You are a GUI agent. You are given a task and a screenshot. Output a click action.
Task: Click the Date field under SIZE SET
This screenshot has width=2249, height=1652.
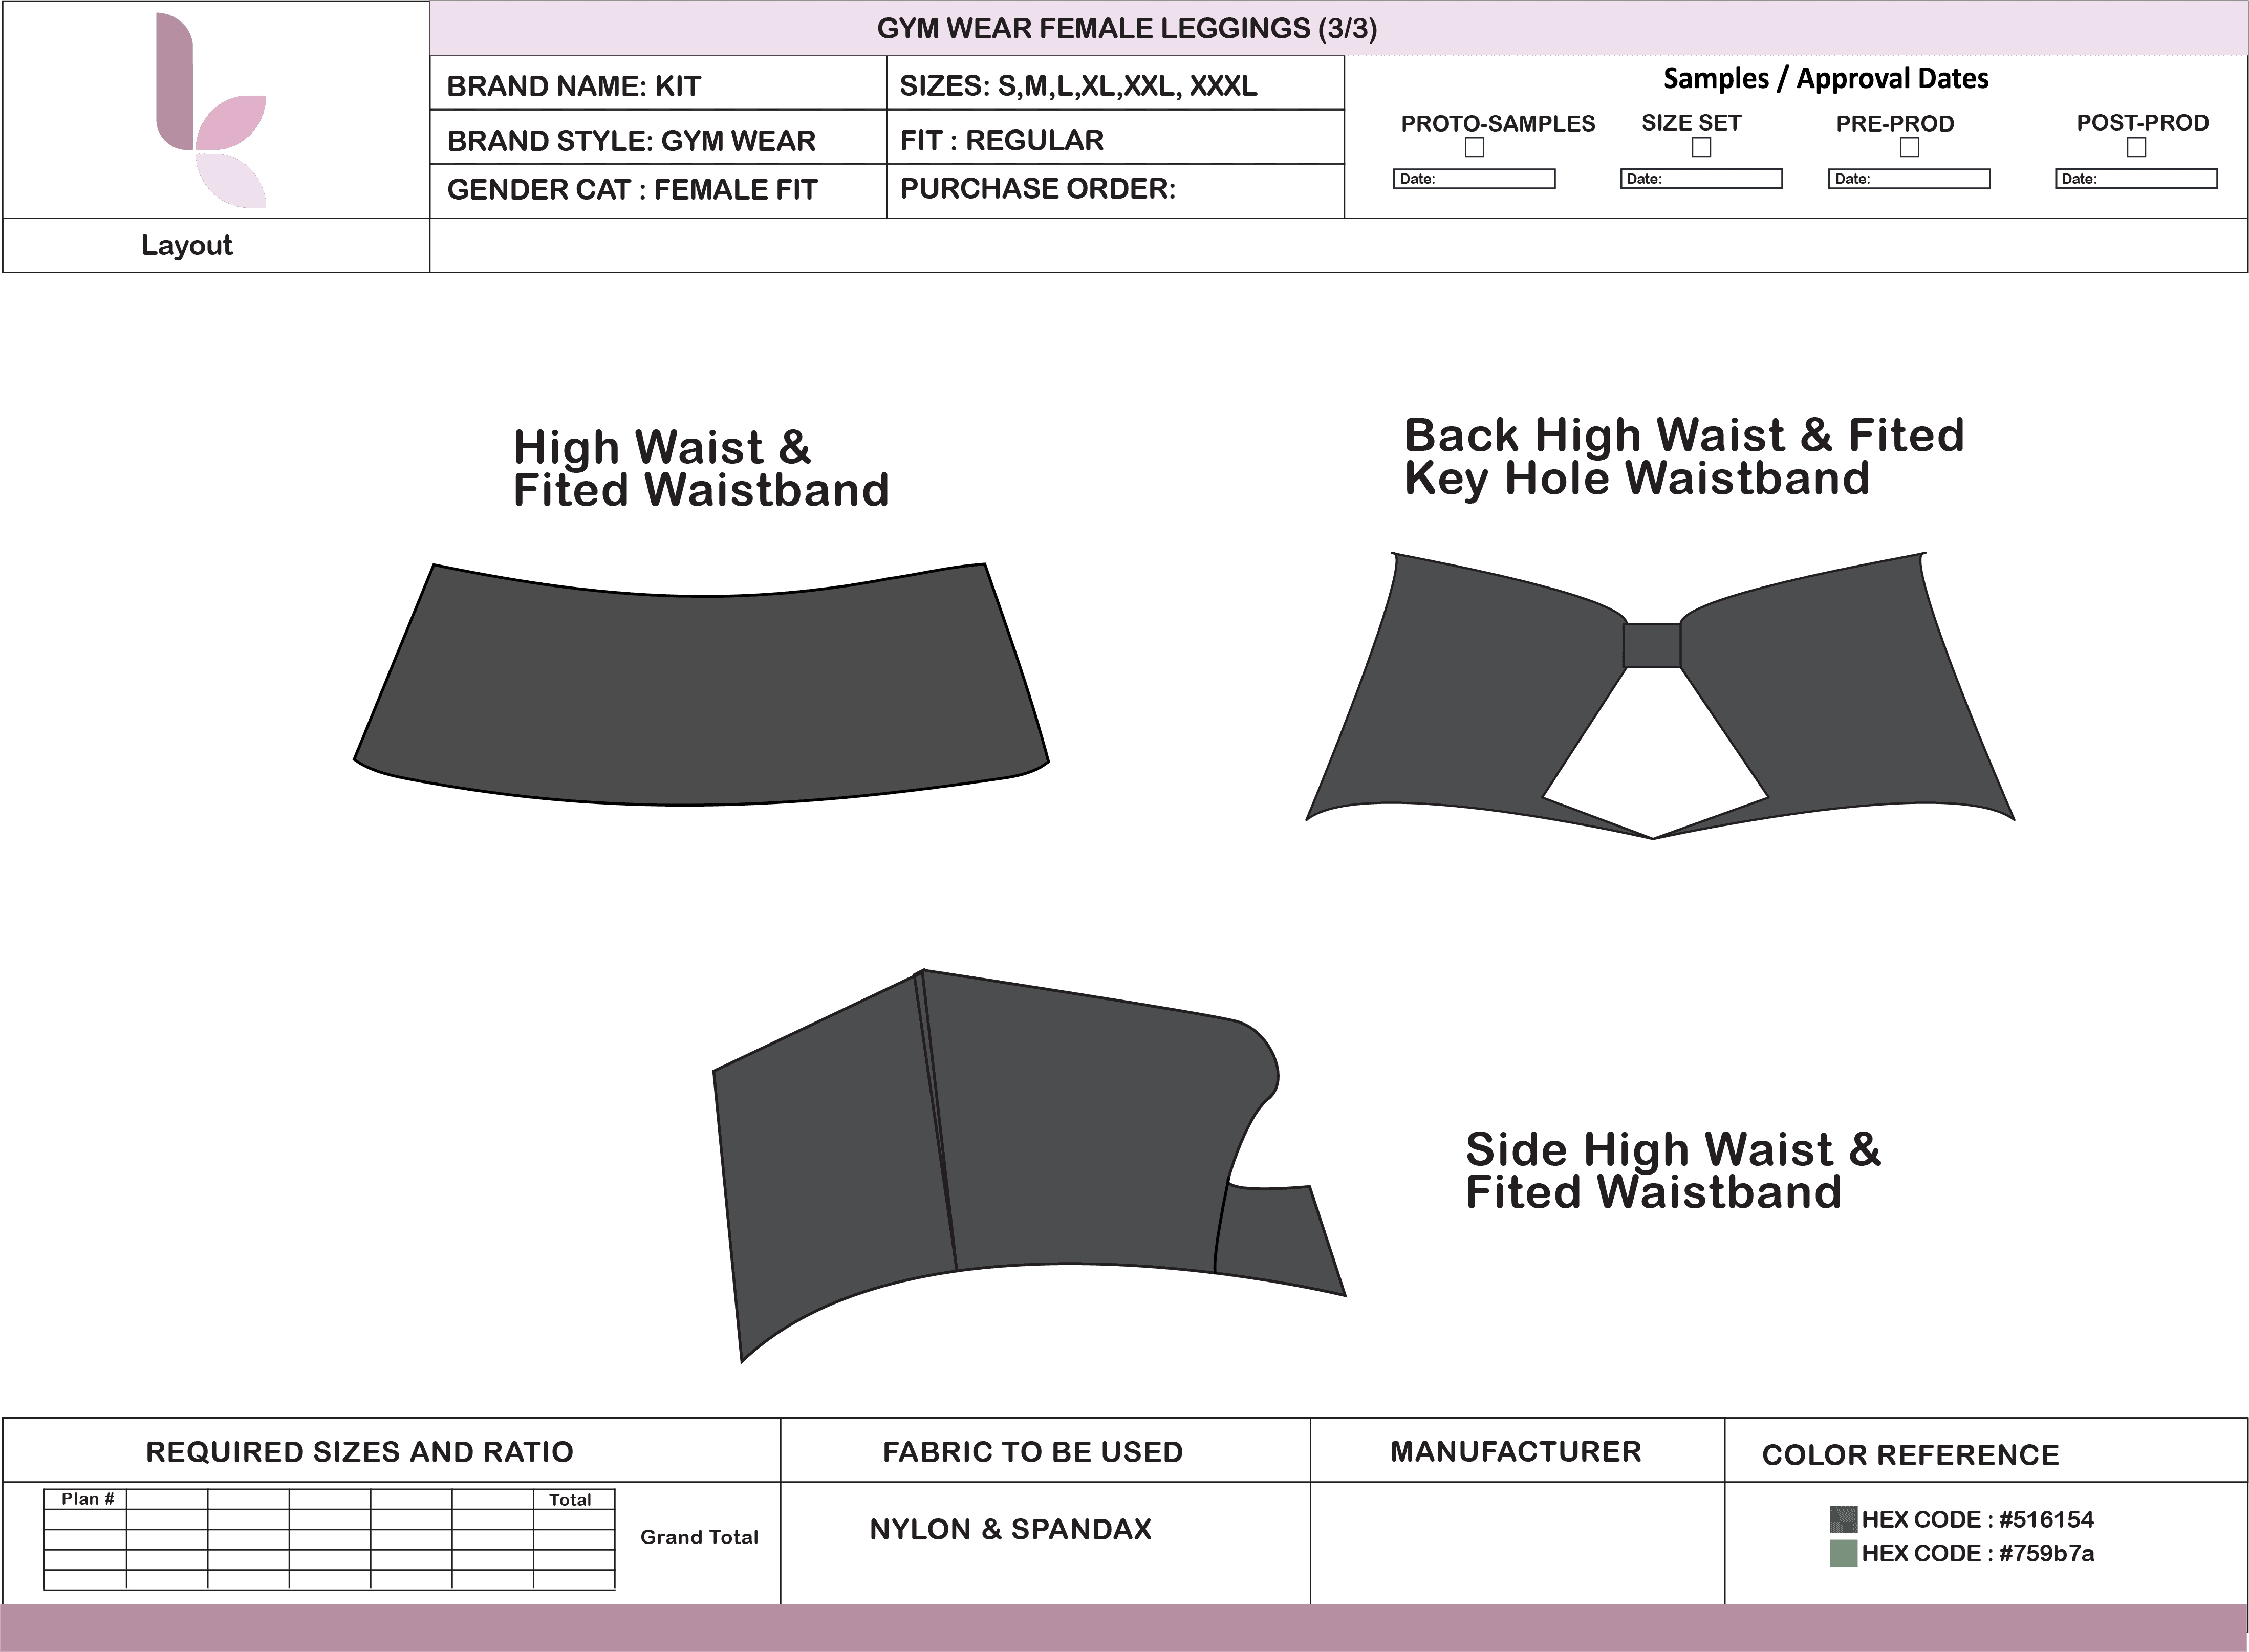1701,179
